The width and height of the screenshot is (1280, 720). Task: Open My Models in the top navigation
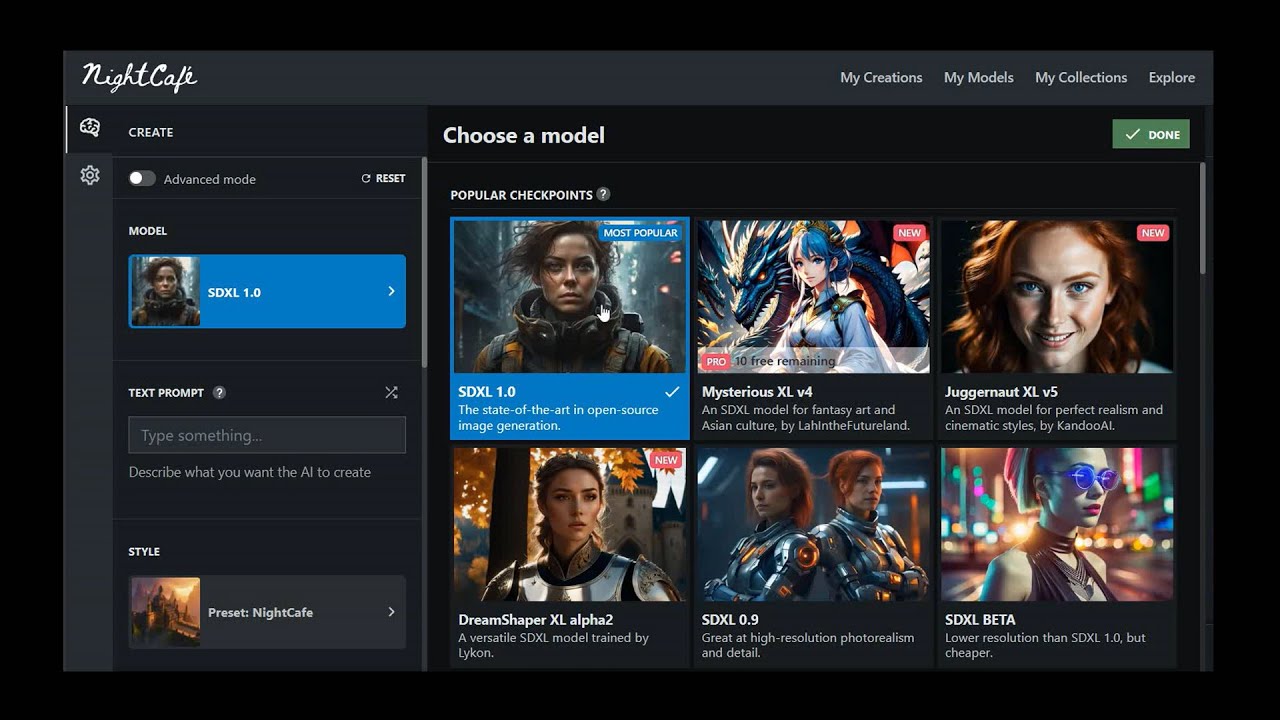(x=979, y=77)
